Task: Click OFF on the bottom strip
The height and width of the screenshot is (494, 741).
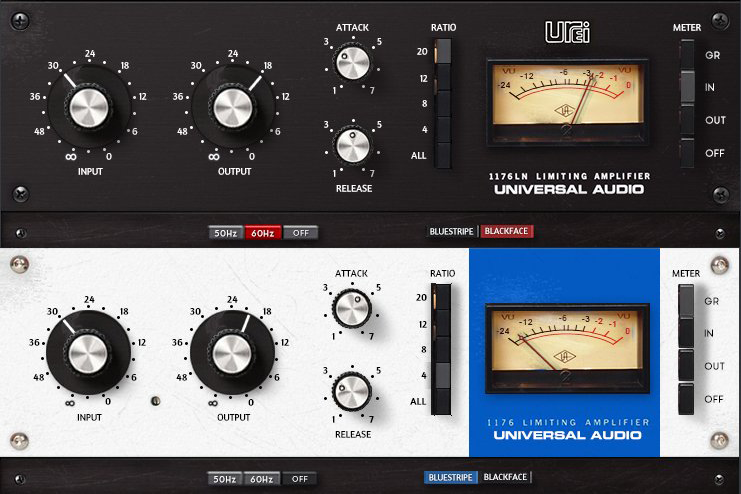Action: tap(300, 479)
